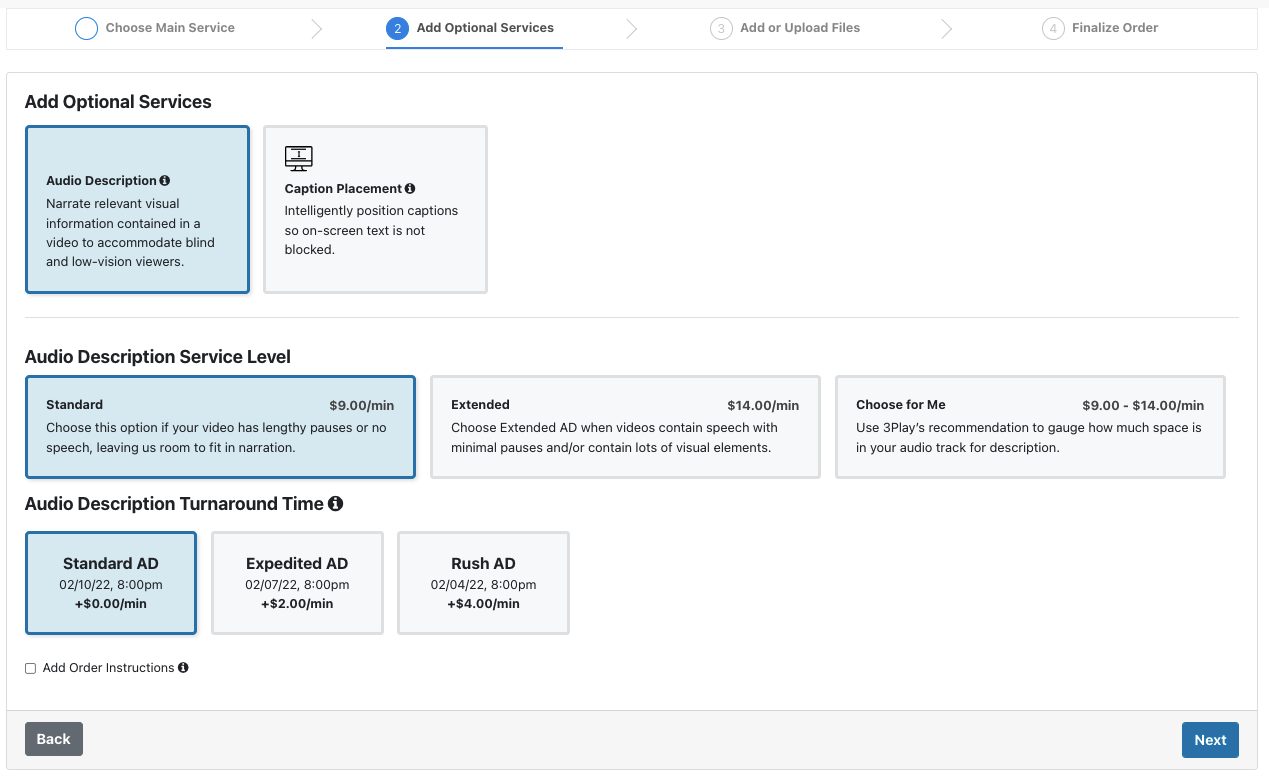The width and height of the screenshot is (1269, 777).
Task: Pick the Choose for Me service level
Action: click(x=1030, y=428)
